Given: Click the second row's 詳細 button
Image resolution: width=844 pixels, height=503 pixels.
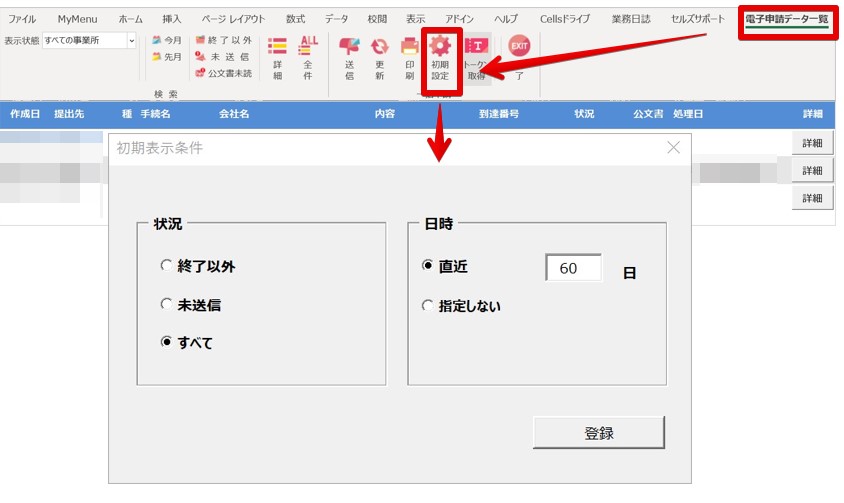Looking at the screenshot, I should (812, 170).
